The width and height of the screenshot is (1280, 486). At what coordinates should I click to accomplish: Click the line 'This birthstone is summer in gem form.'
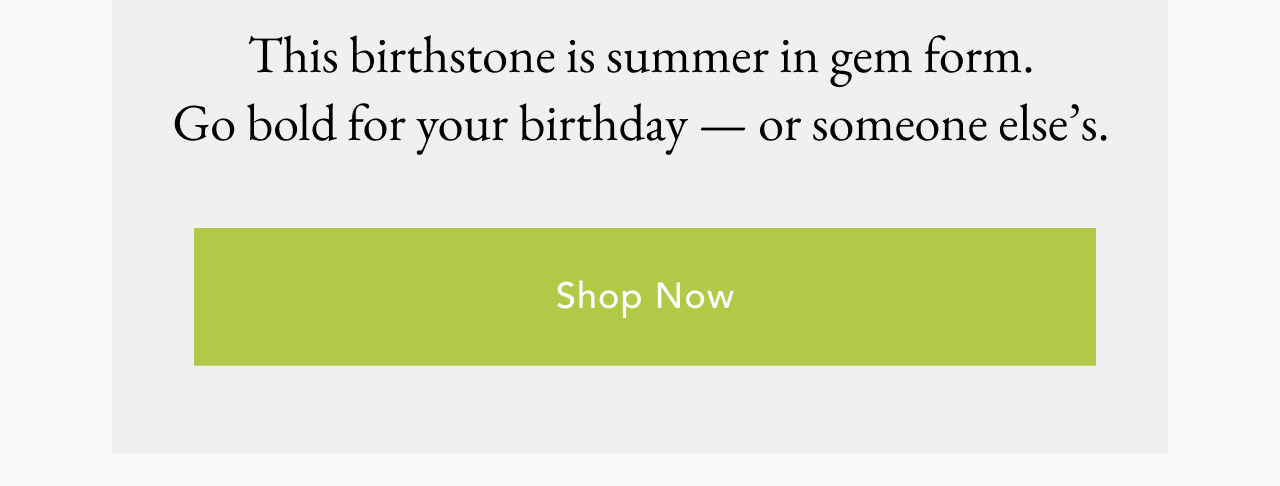point(641,57)
